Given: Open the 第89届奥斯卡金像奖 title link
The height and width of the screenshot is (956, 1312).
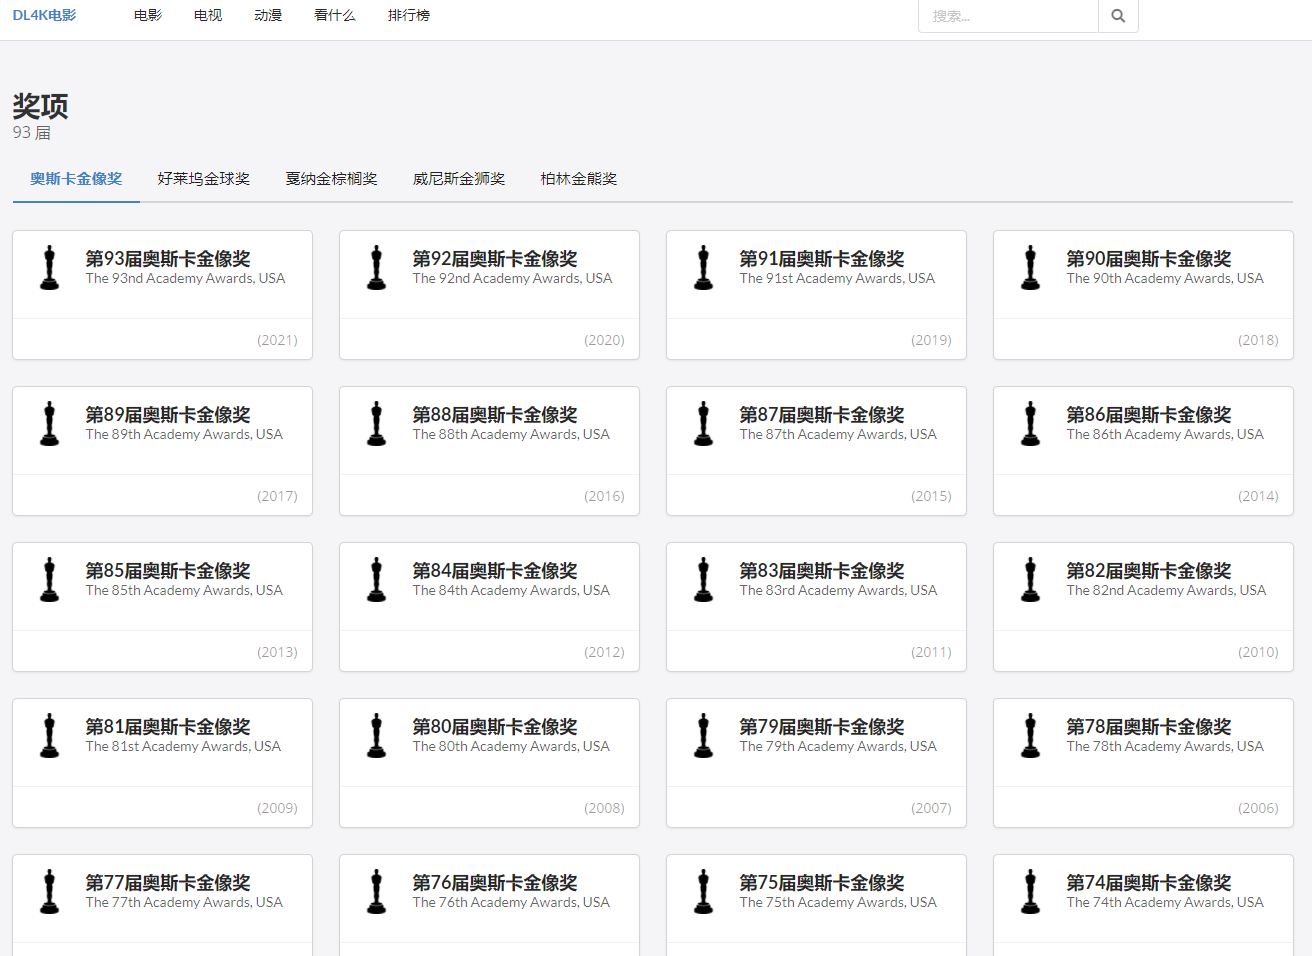Looking at the screenshot, I should 168,414.
